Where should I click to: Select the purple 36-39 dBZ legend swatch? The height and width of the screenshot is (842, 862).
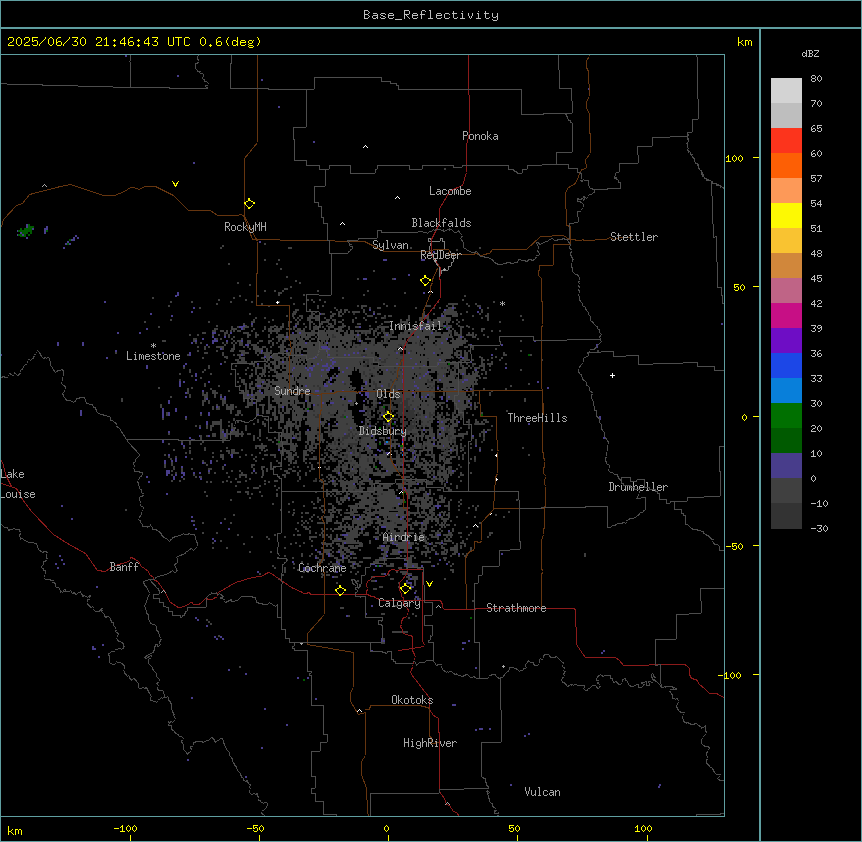pos(786,341)
